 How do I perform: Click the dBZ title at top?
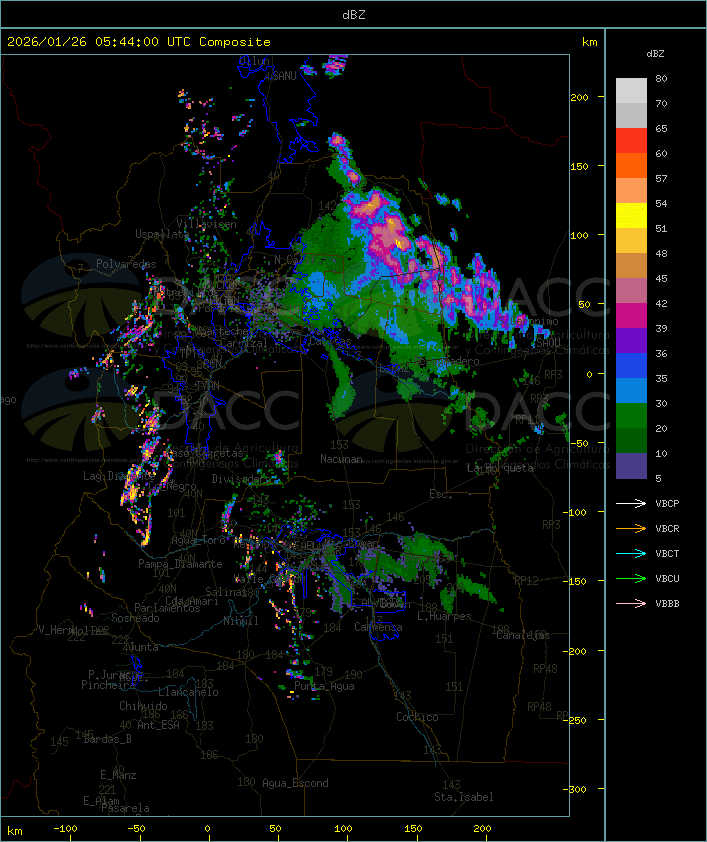(353, 14)
